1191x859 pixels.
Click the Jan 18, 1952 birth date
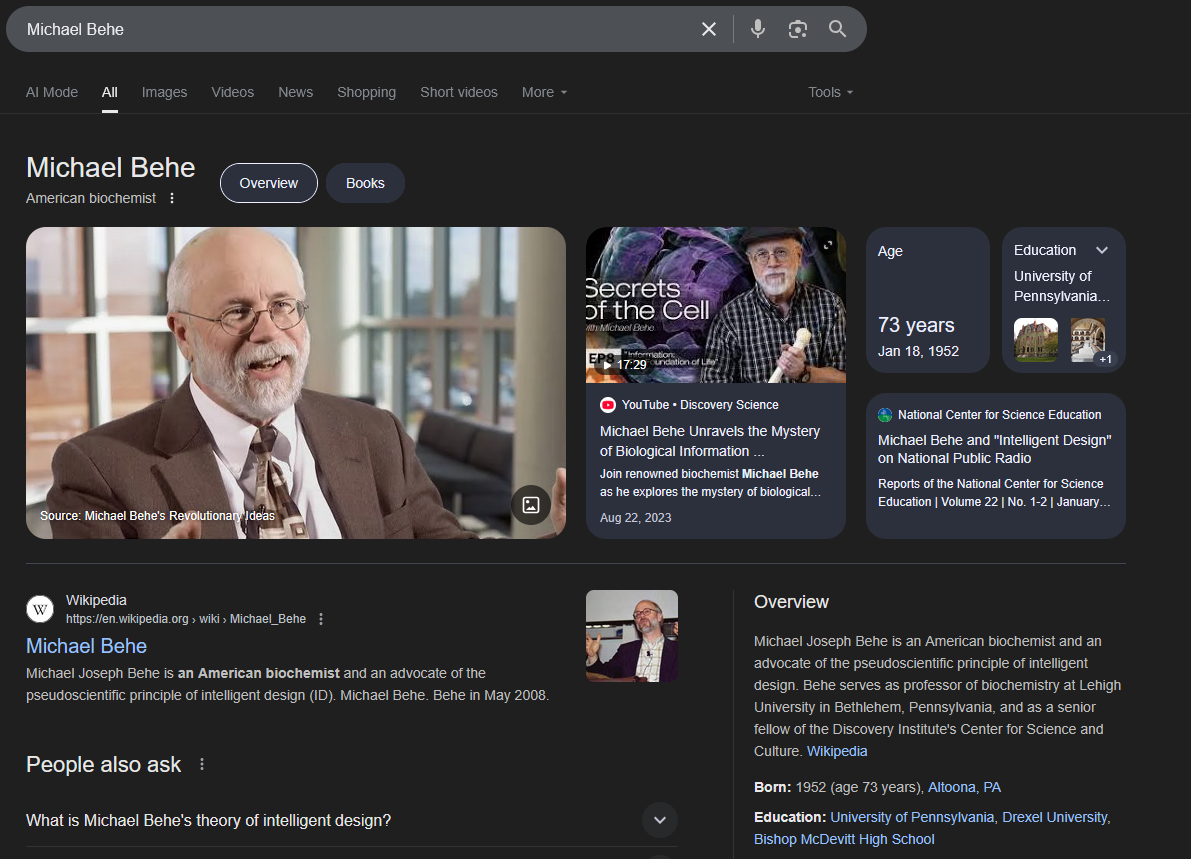point(918,351)
